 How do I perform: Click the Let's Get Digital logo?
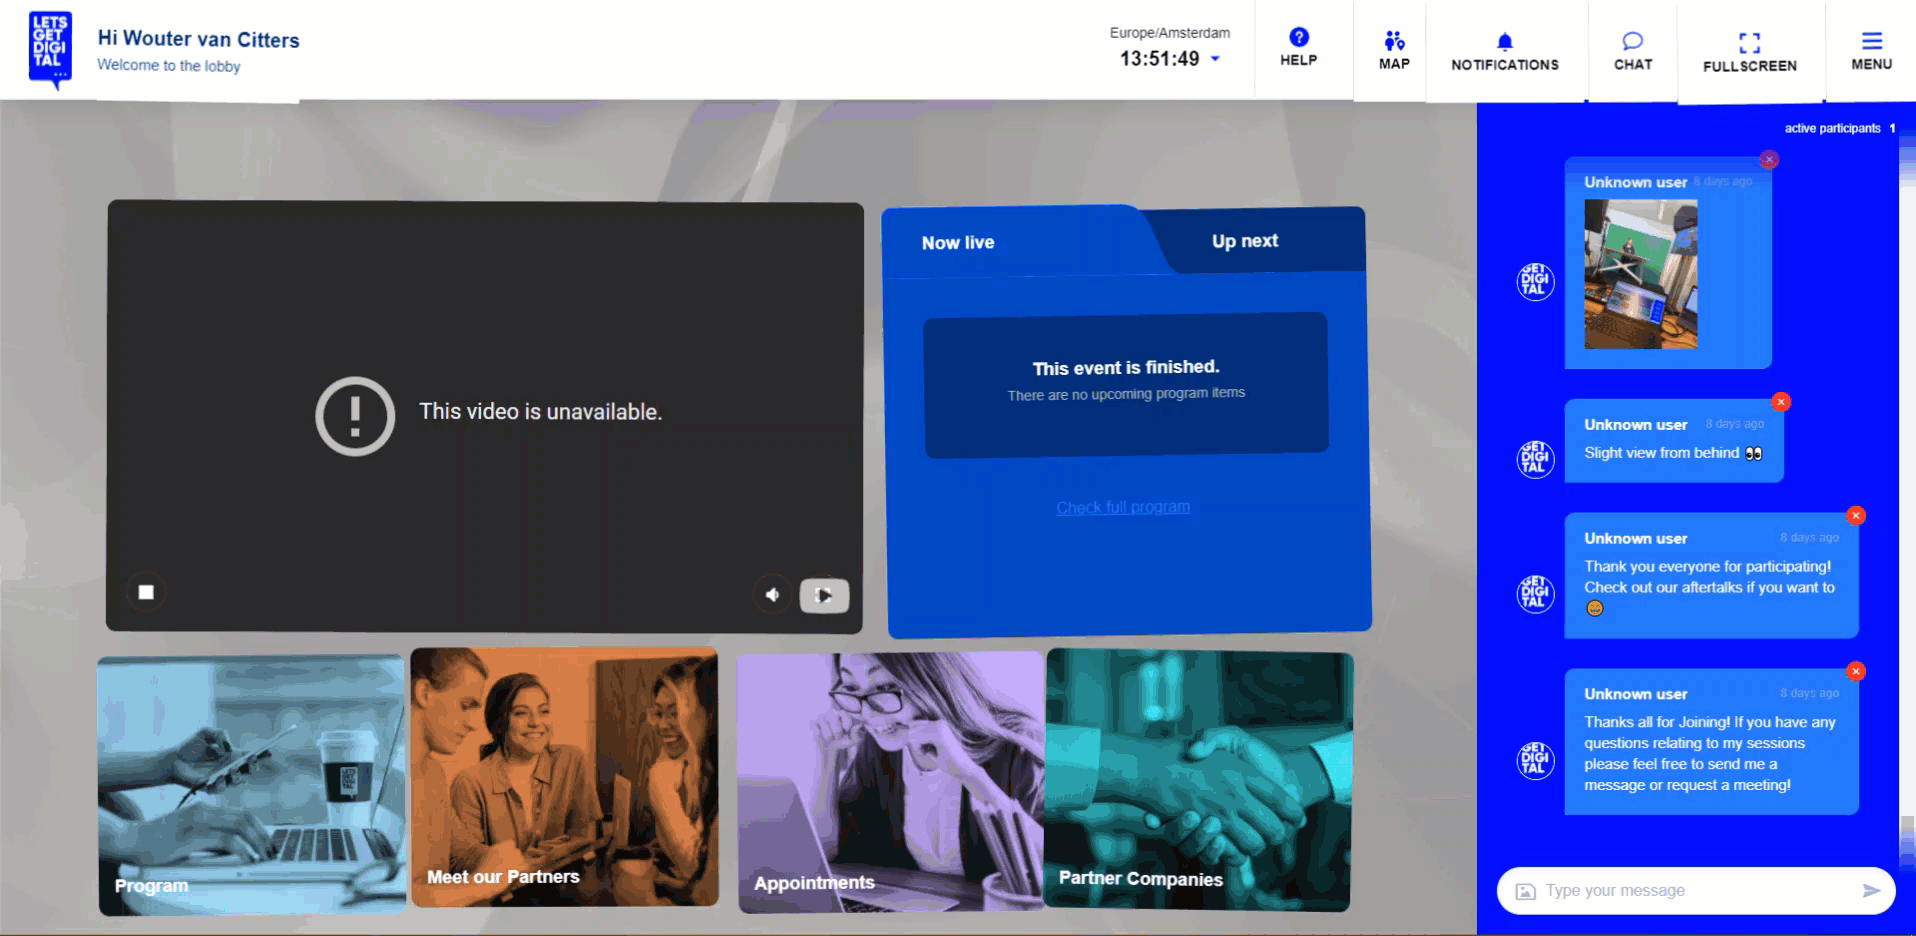[x=50, y=50]
